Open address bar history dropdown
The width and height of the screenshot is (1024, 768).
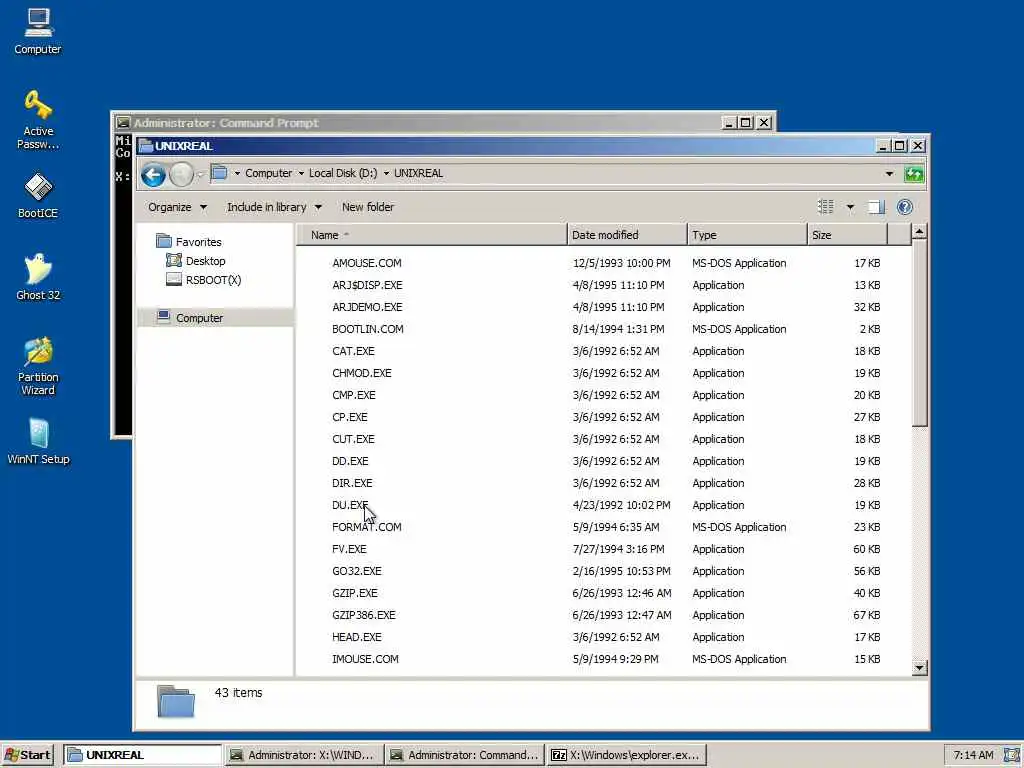[x=889, y=174]
